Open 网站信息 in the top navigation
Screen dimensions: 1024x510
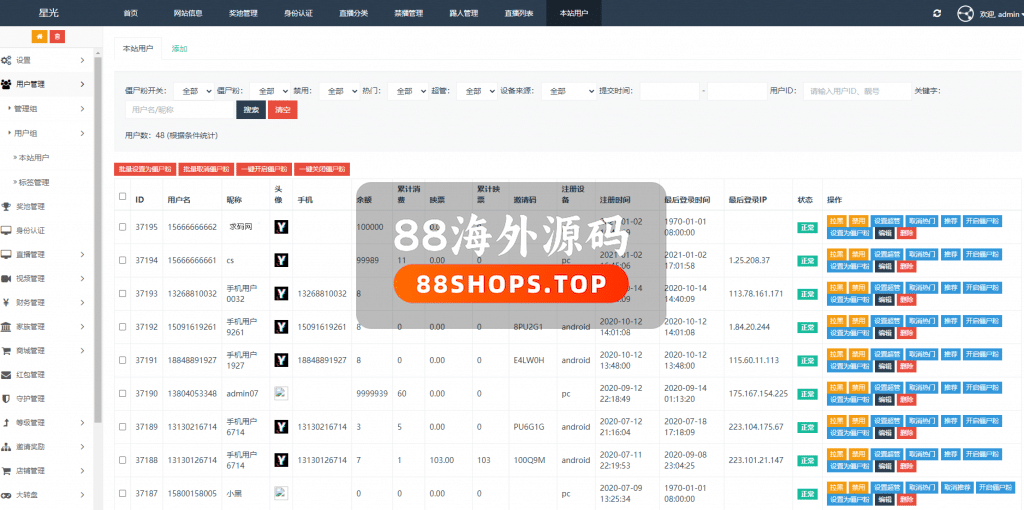187,13
